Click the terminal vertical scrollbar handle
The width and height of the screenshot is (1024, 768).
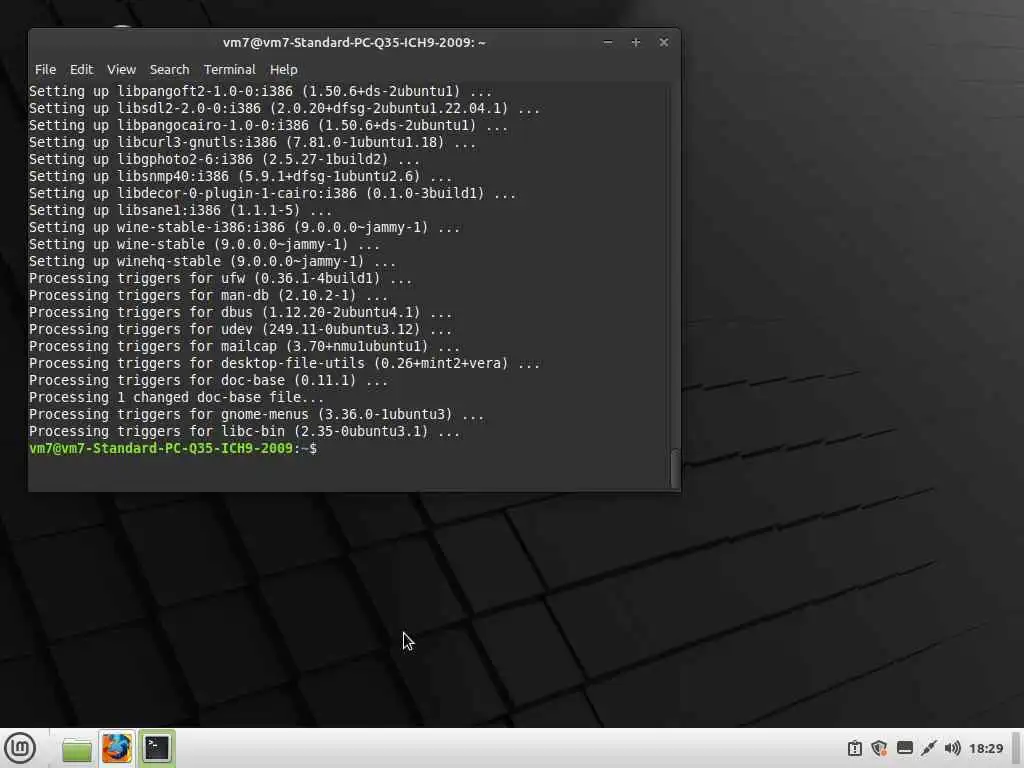[675, 468]
